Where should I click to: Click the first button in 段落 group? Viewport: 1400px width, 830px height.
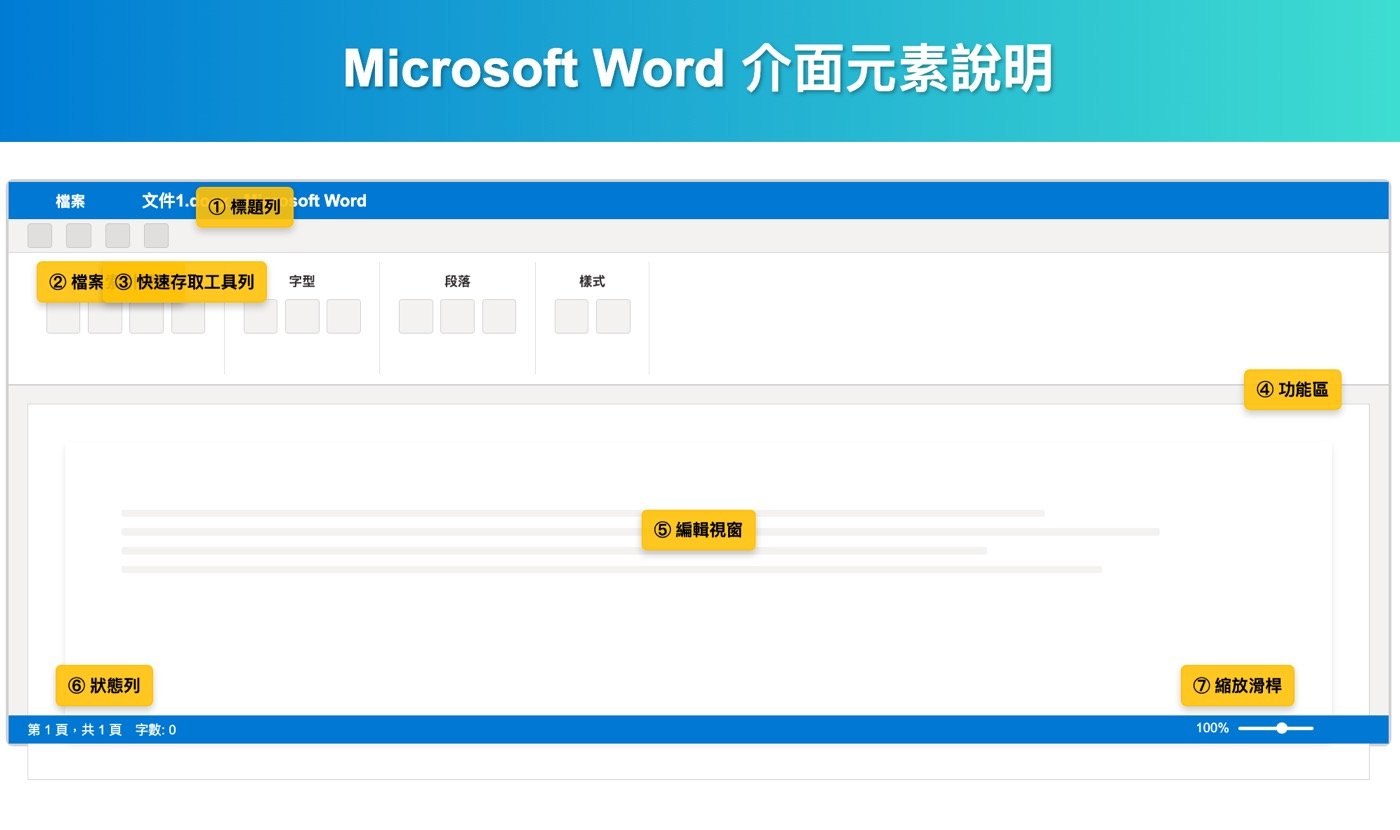pyautogui.click(x=416, y=316)
